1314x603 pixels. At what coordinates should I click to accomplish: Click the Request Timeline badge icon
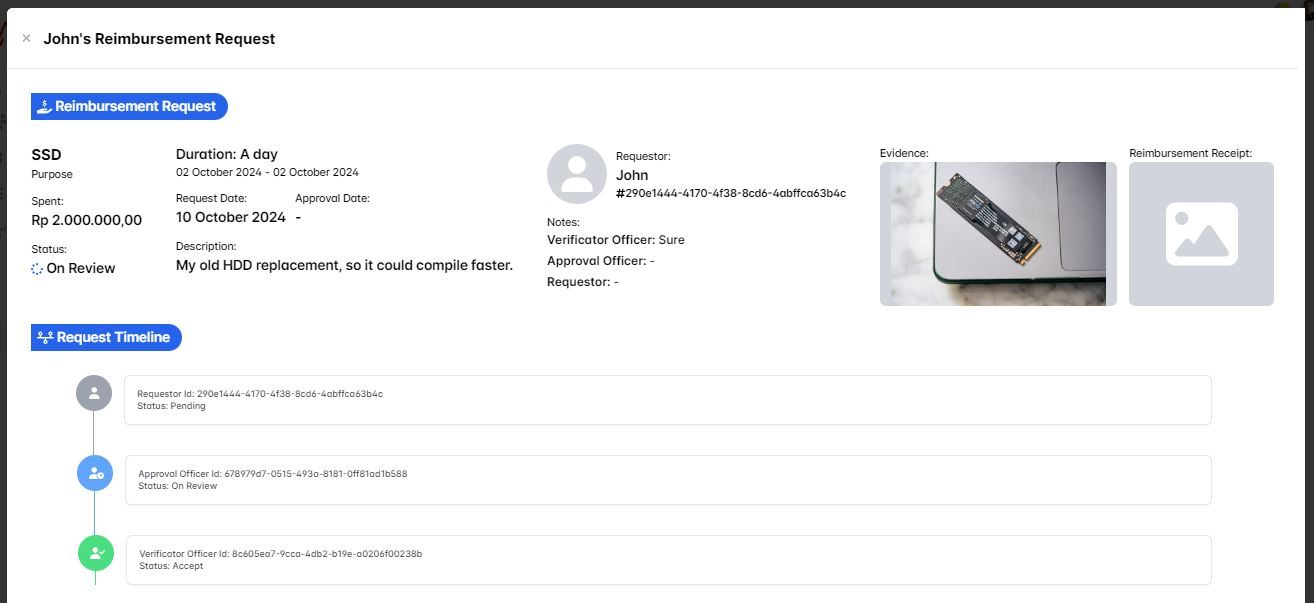(x=46, y=338)
